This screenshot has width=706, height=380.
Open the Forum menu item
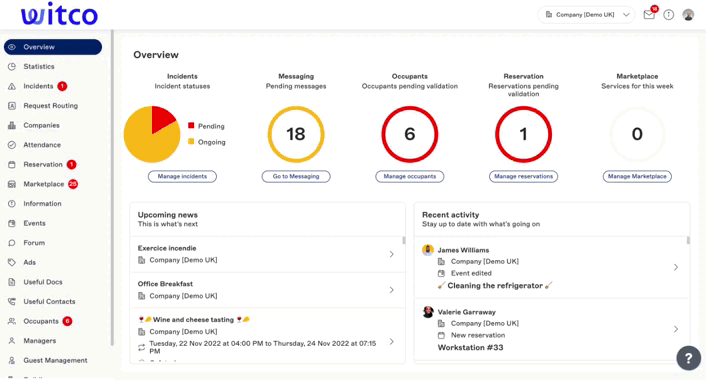point(34,243)
